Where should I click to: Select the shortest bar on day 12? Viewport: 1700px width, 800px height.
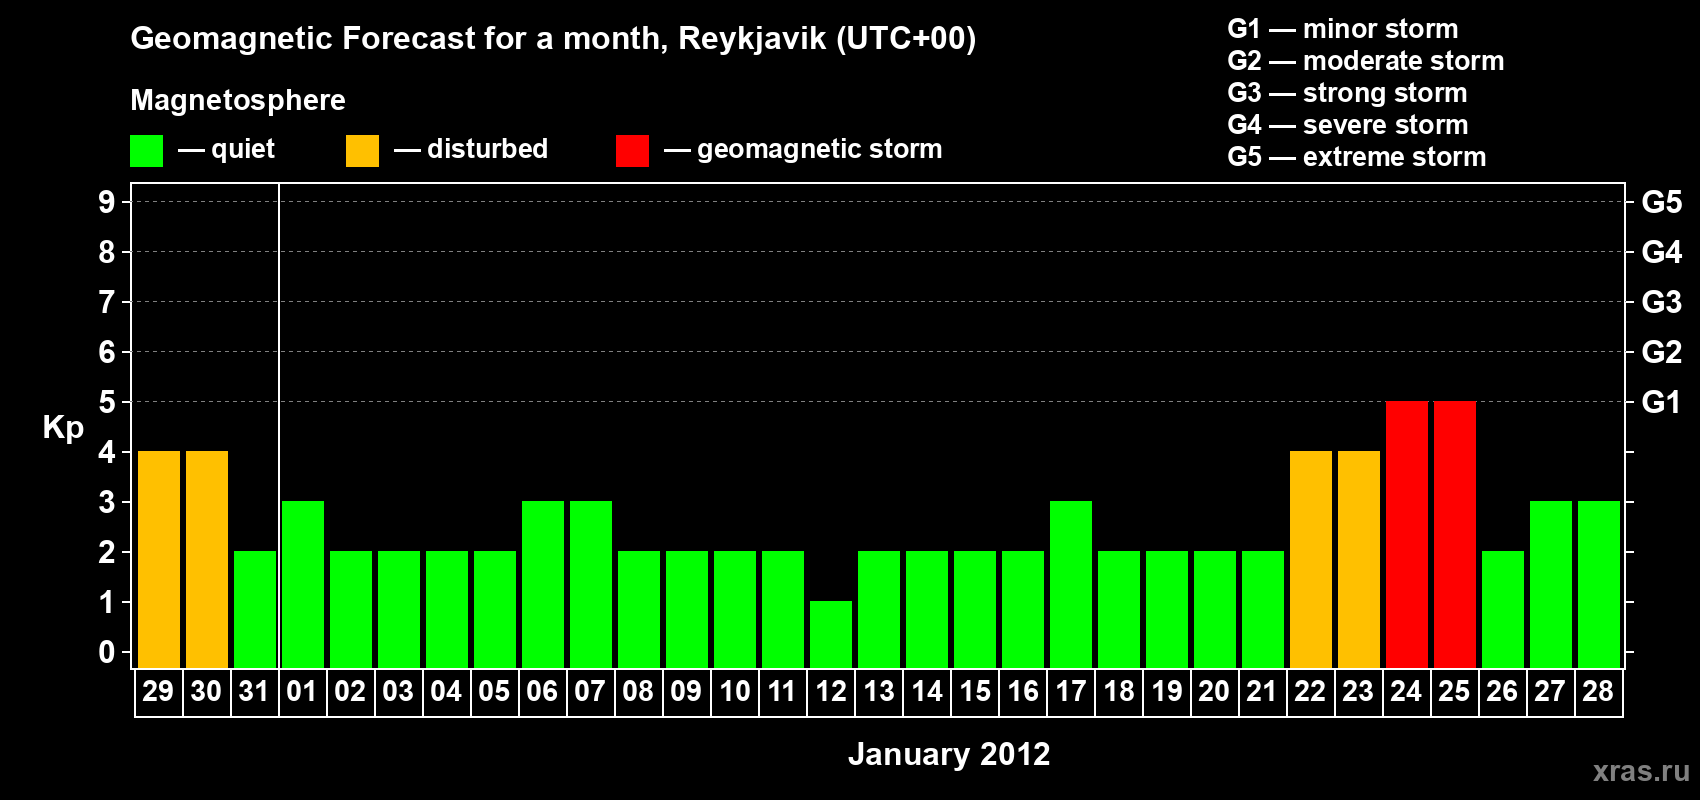831,634
